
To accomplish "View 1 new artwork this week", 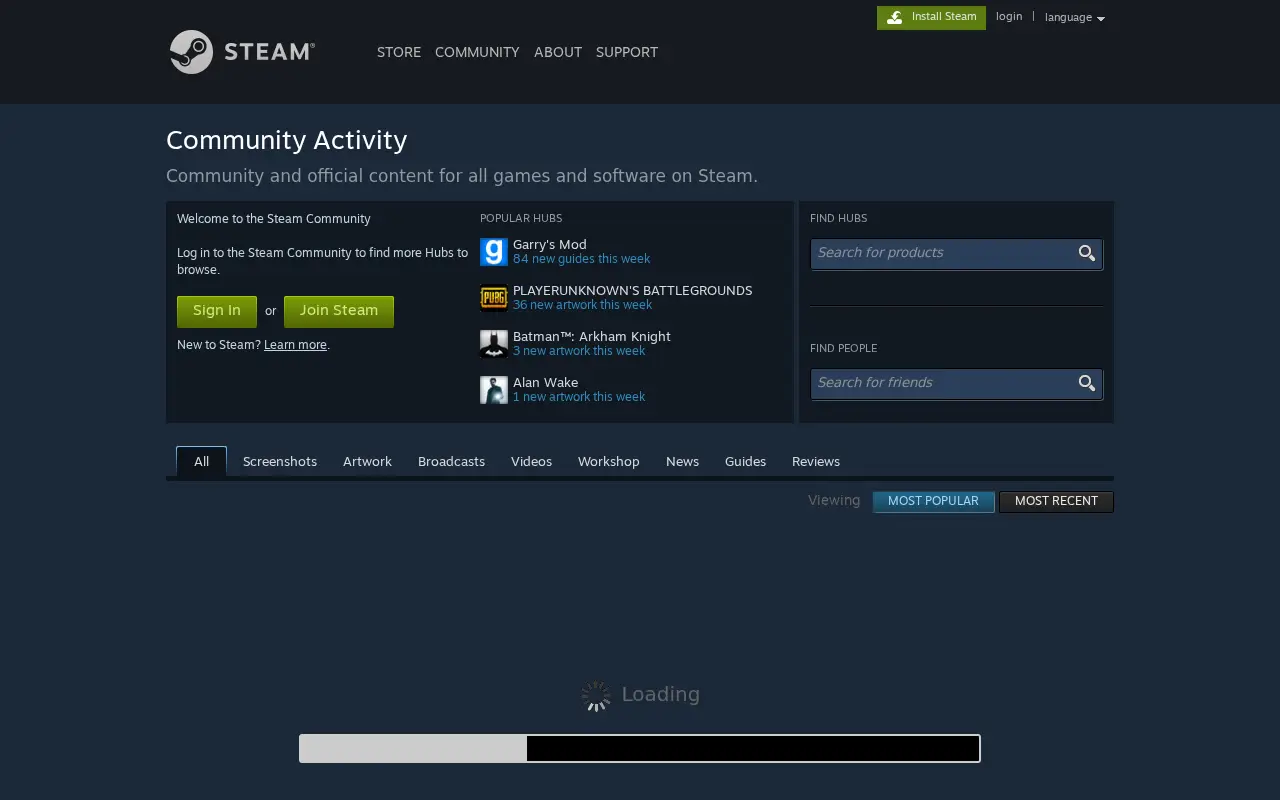I will [579, 397].
